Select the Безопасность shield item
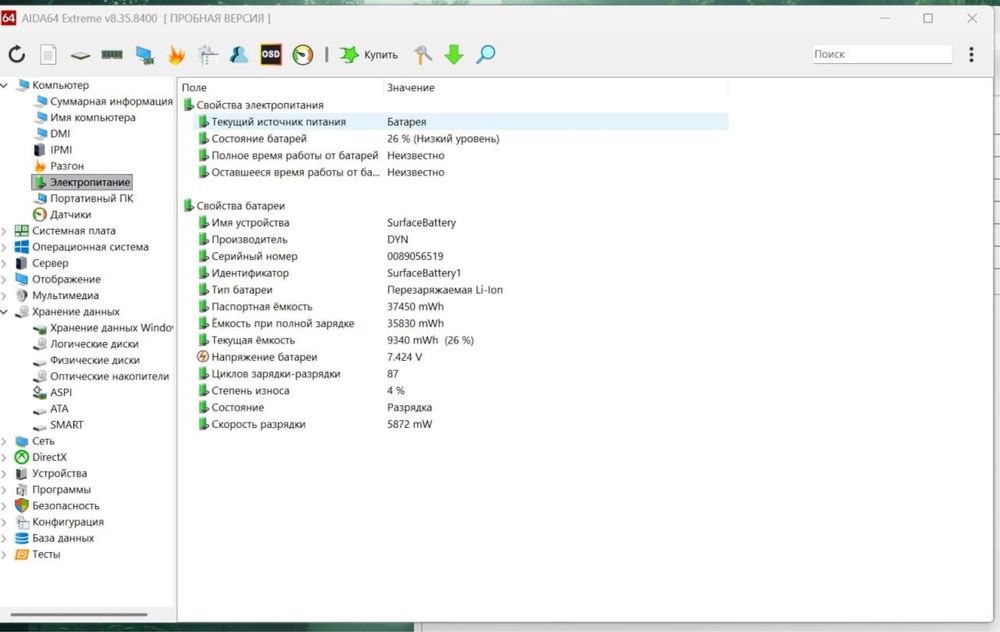1000x632 pixels. point(66,506)
